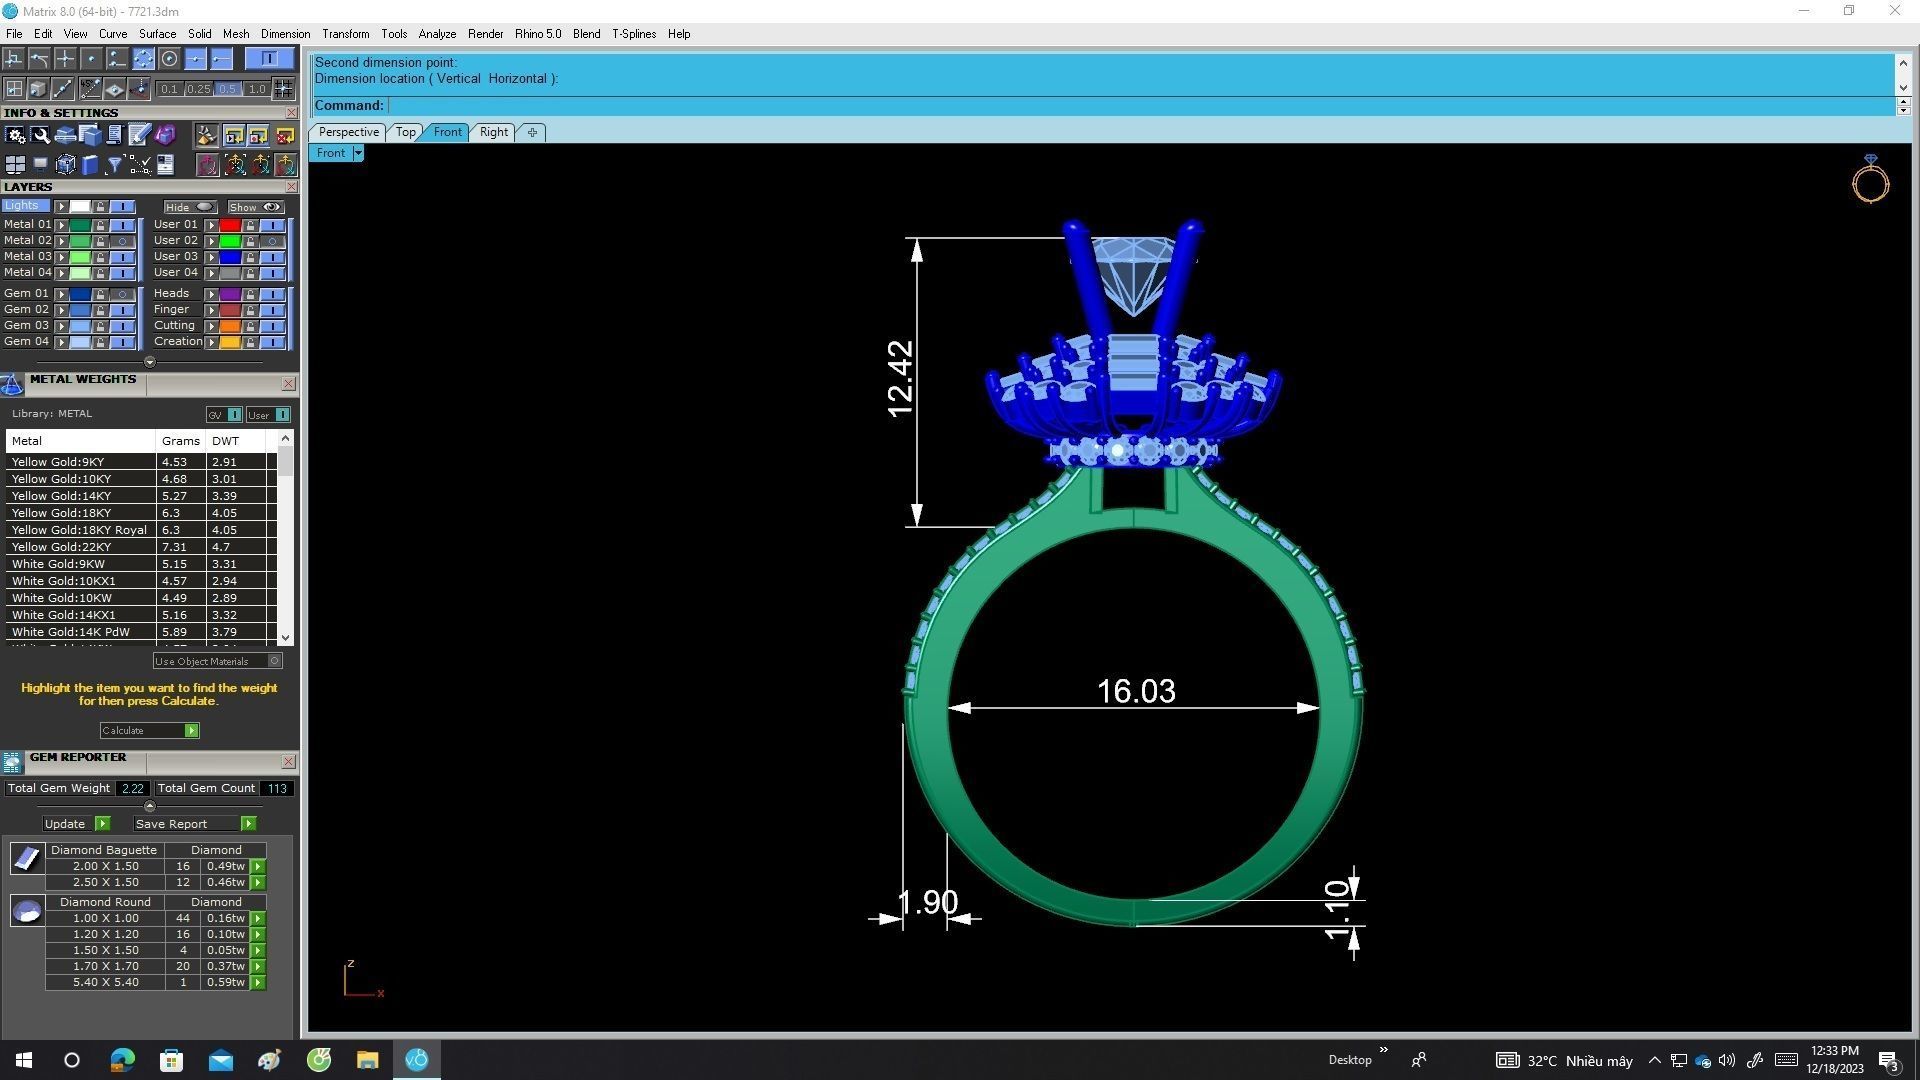
Task: Click the Update button in Gem Reporter
Action: point(76,824)
